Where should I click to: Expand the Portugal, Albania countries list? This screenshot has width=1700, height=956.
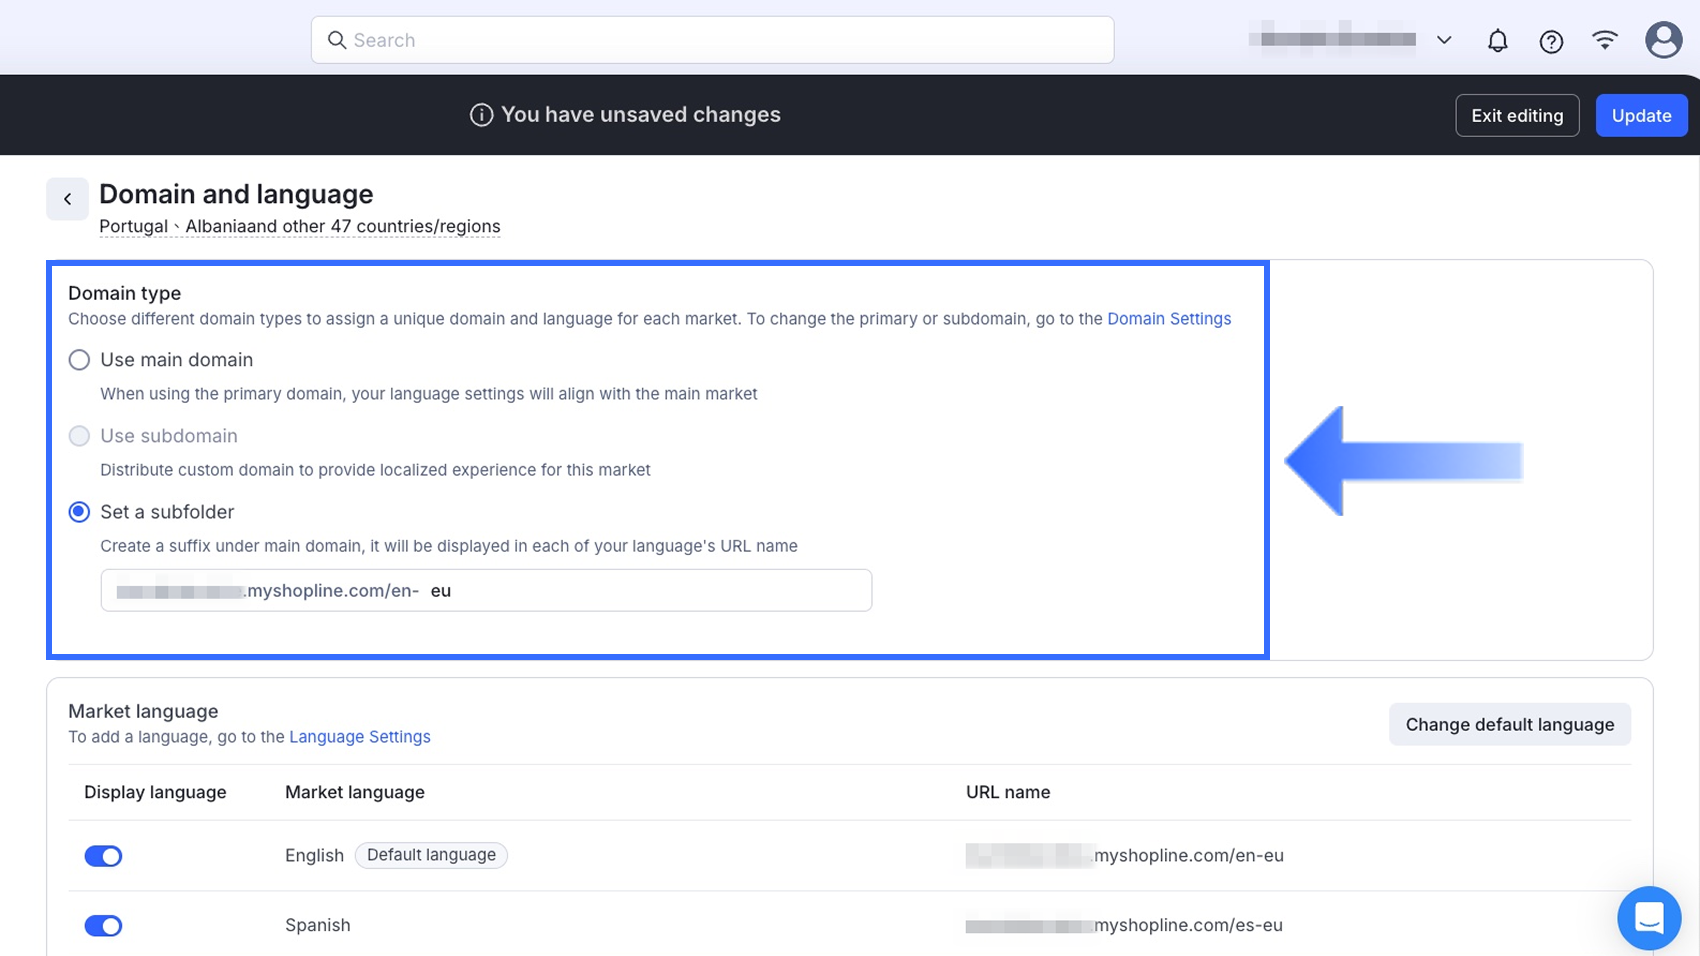point(299,227)
